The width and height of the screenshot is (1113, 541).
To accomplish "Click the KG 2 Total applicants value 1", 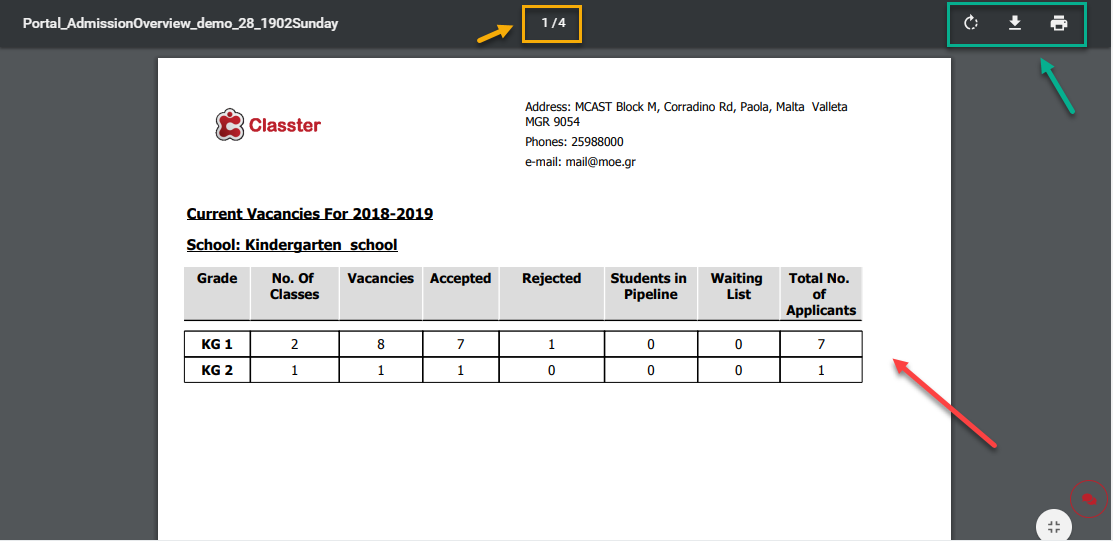I will (x=821, y=370).
